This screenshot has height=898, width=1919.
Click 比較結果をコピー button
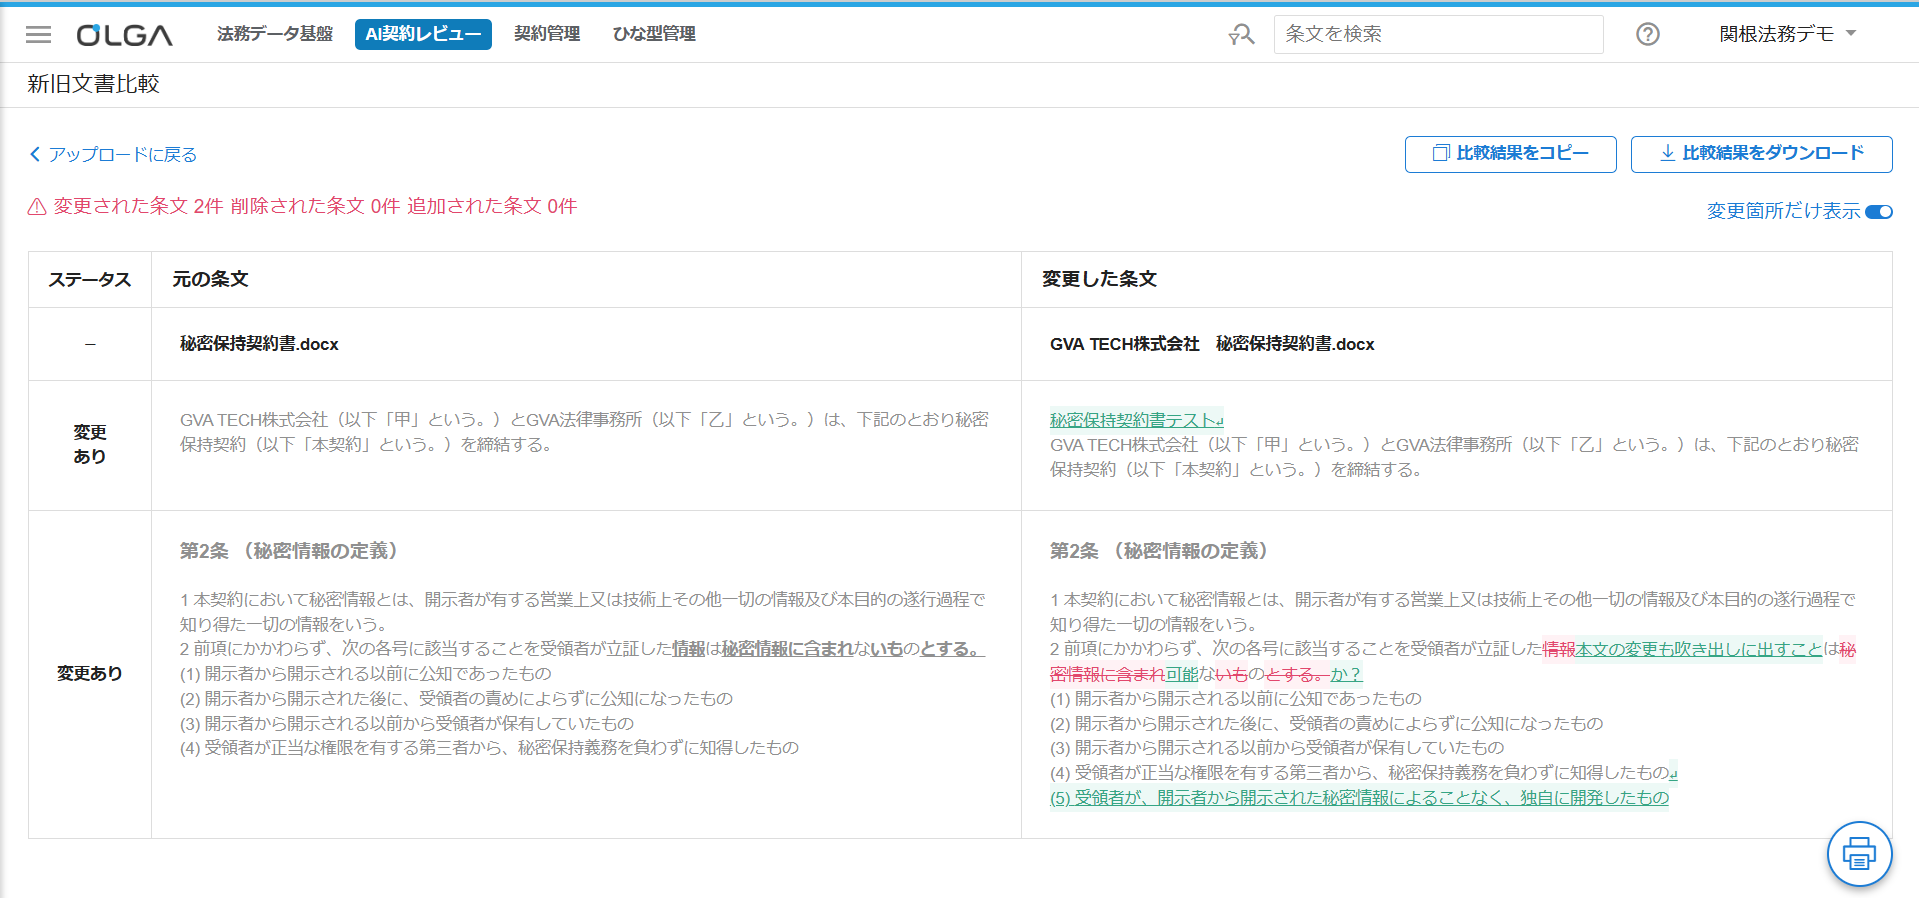1510,154
